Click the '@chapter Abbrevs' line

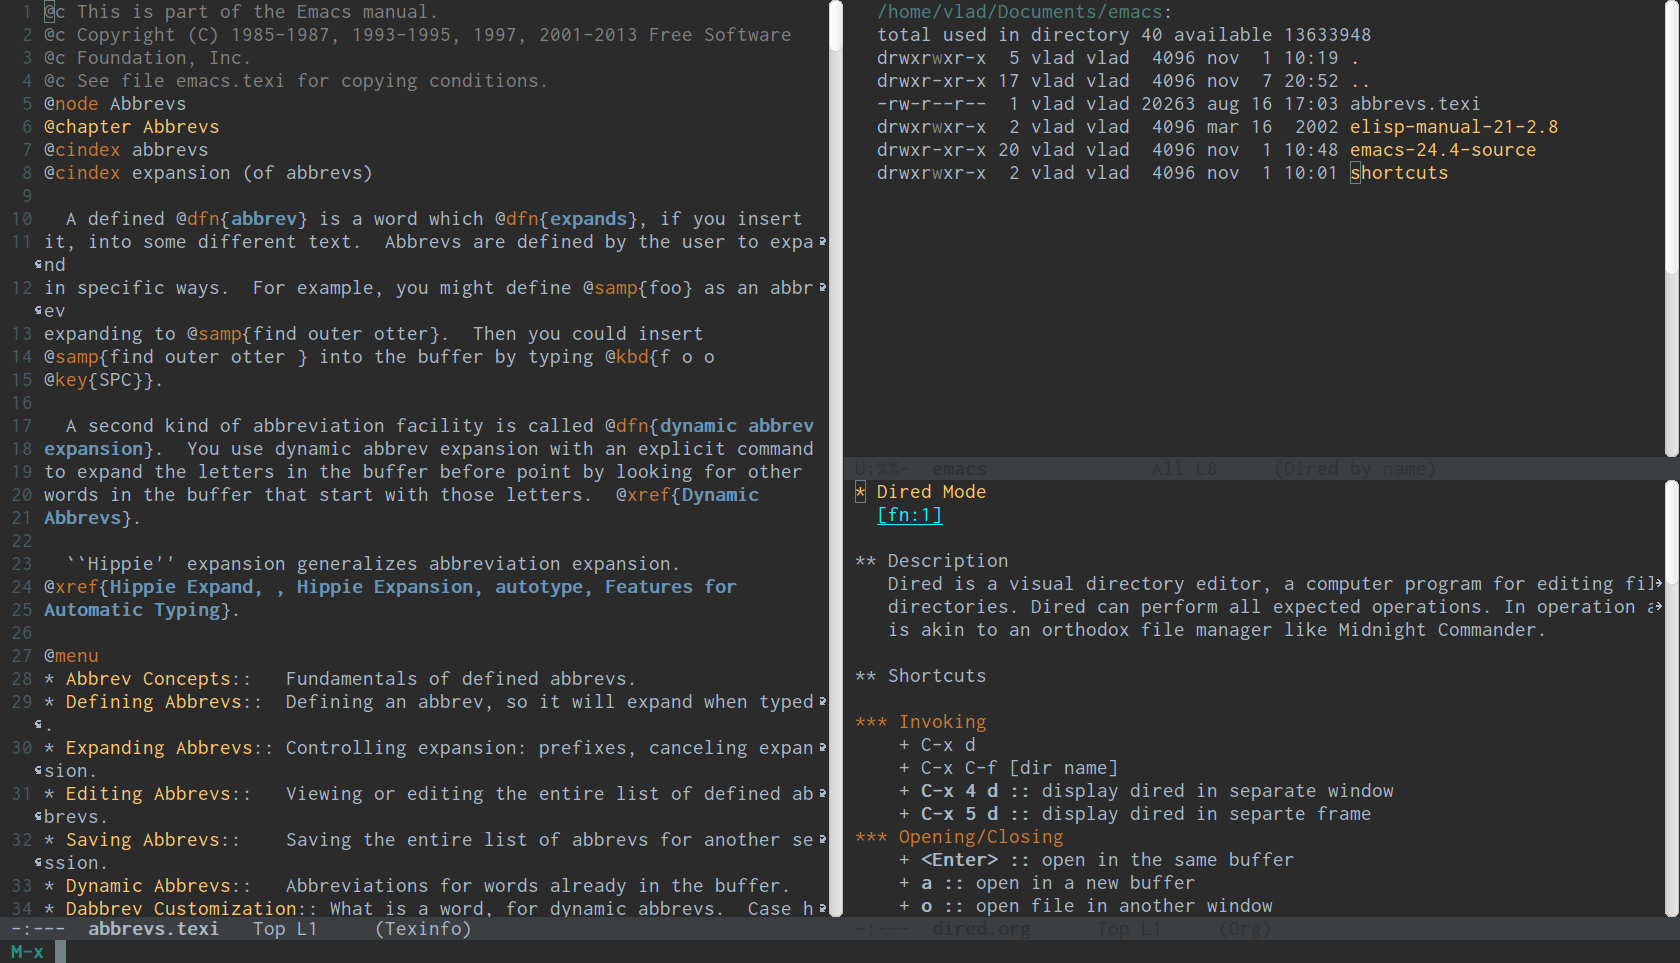(131, 127)
